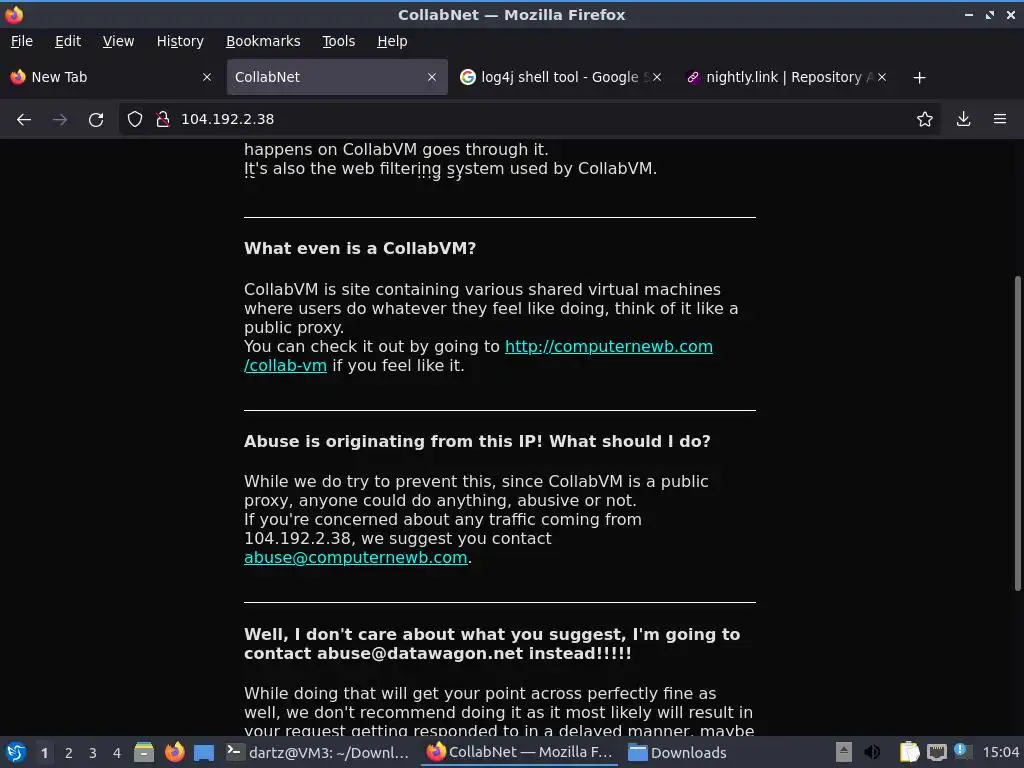Open the Edit menu
The width and height of the screenshot is (1024, 768).
(x=68, y=41)
